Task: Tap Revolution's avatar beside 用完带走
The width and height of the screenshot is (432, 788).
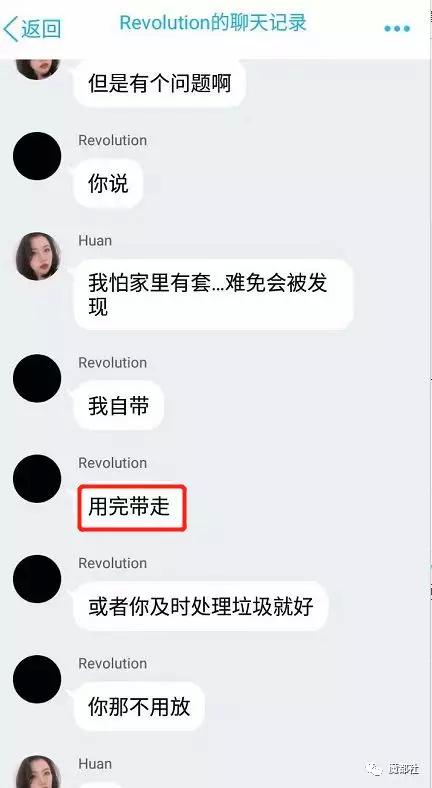Action: pyautogui.click(x=37, y=479)
